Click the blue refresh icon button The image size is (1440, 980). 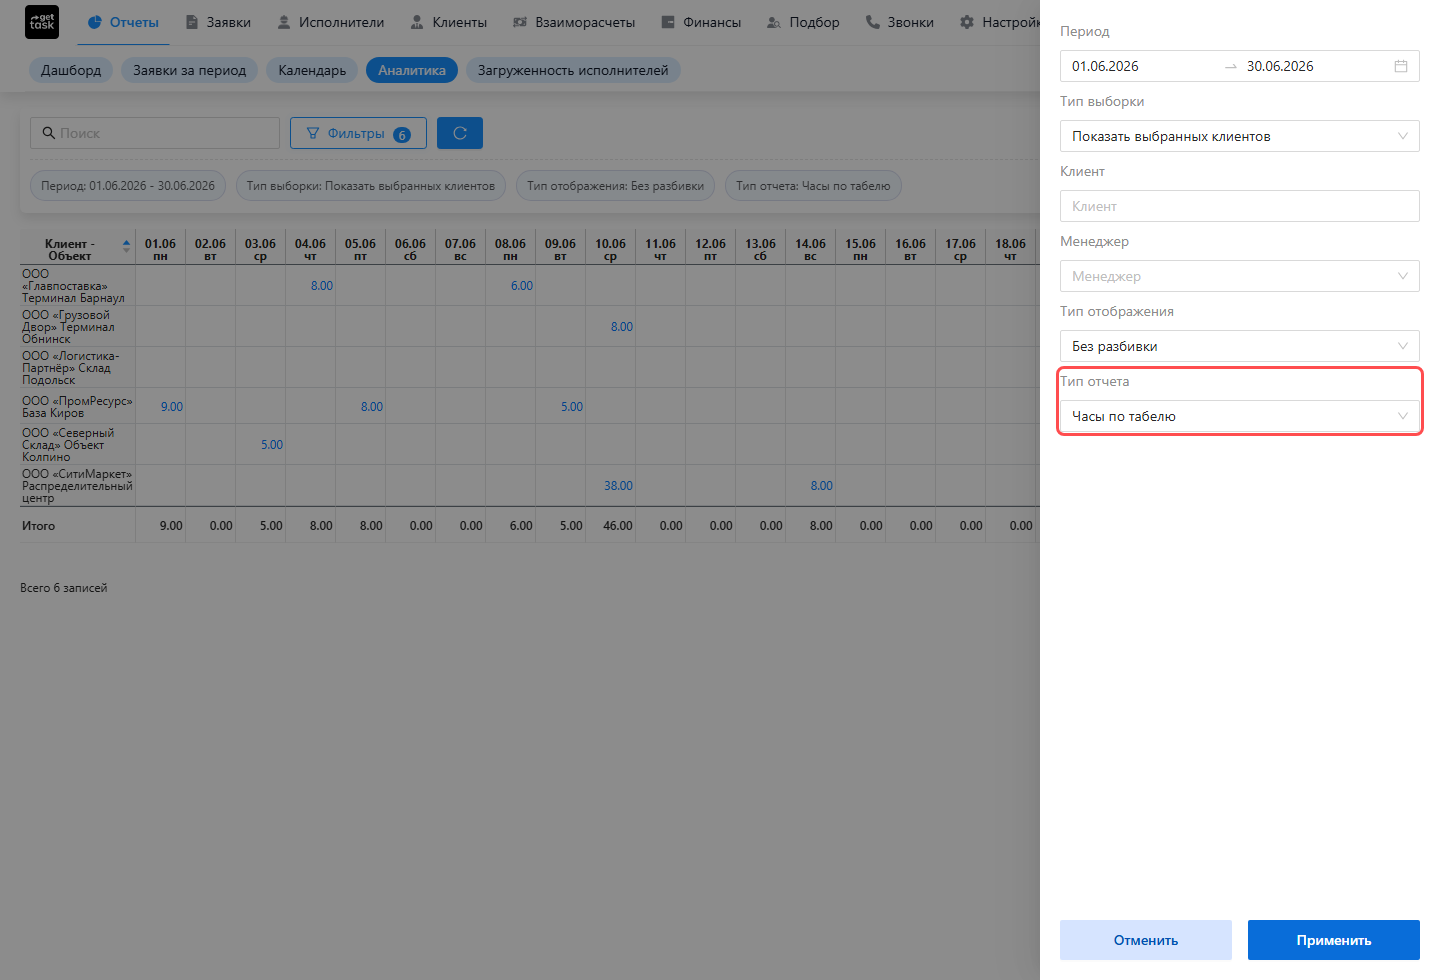460,133
